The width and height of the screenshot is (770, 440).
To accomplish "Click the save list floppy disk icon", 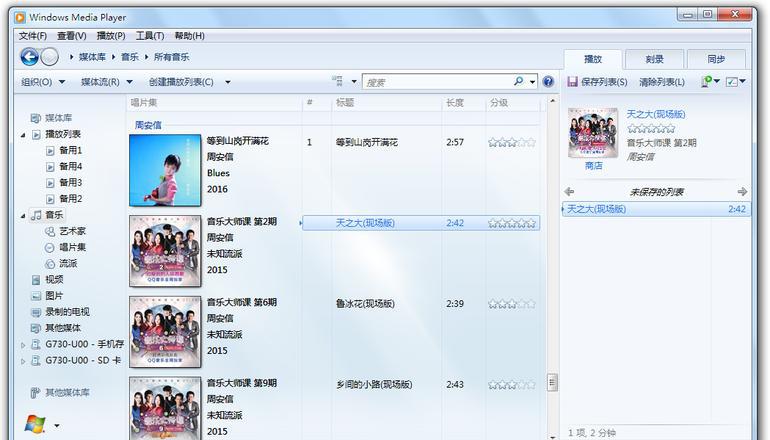I will [x=572, y=82].
